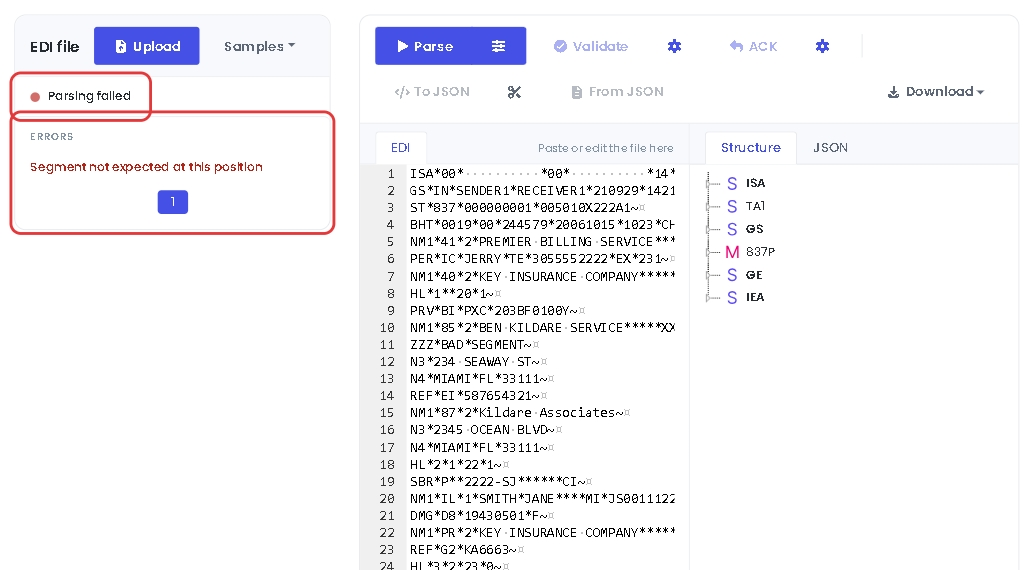Expand the IEA segment node
The image size is (1034, 570).
709,298
